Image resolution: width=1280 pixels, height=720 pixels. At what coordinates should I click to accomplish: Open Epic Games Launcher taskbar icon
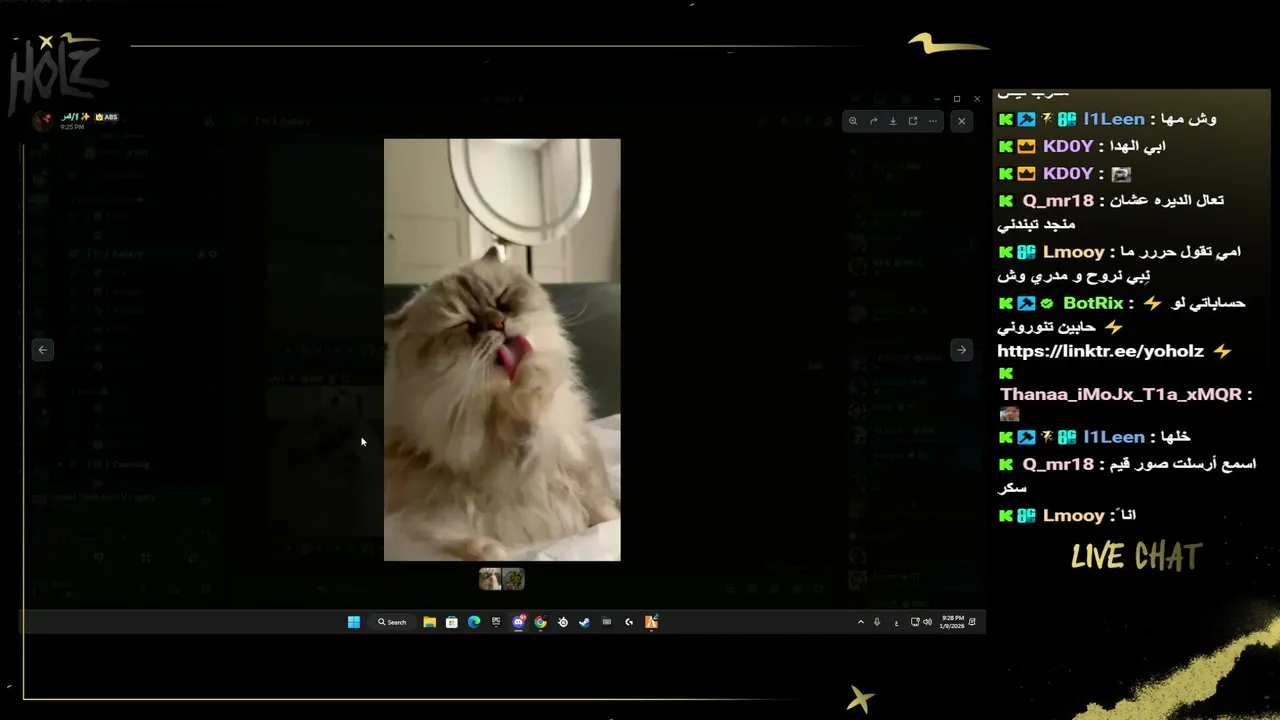tap(496, 622)
